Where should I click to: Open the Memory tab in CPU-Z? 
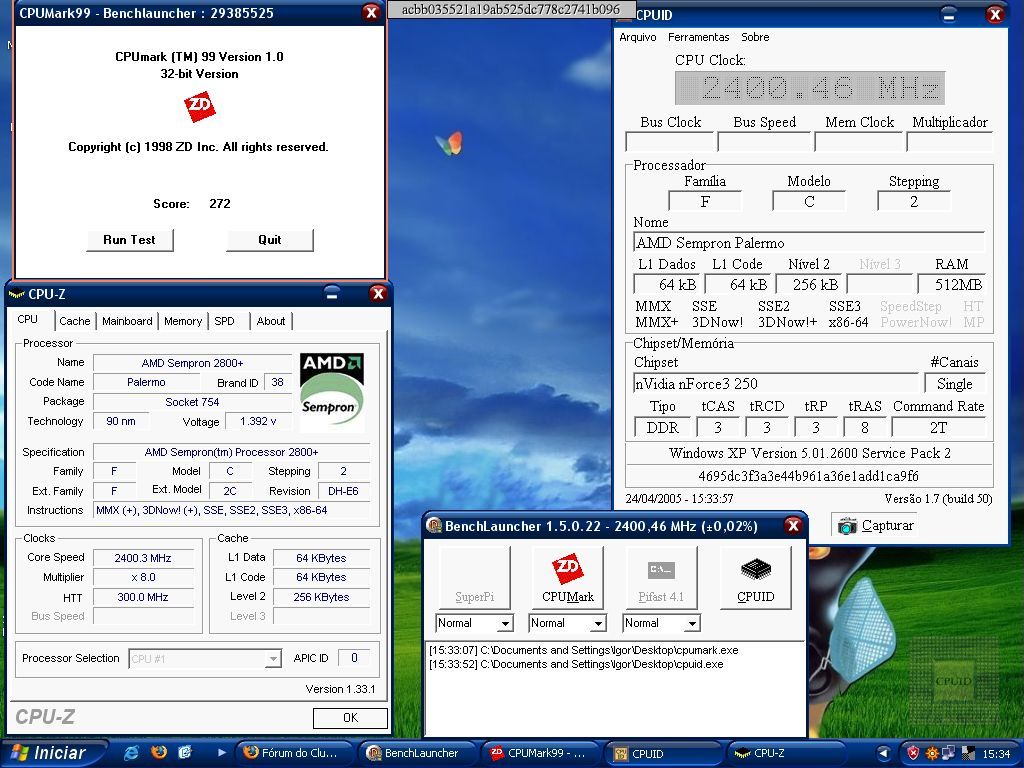[x=183, y=321]
